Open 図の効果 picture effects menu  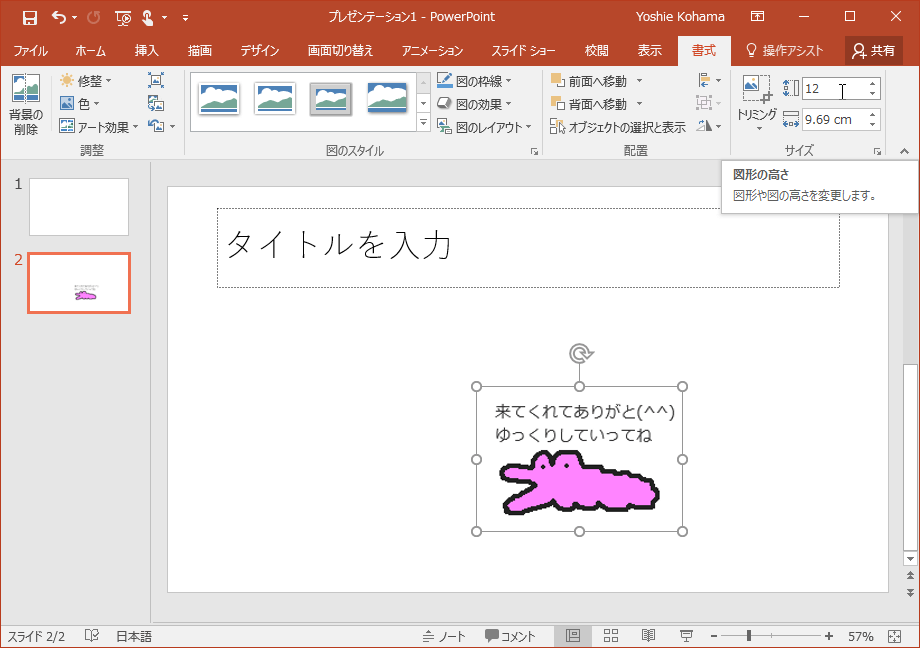click(475, 104)
